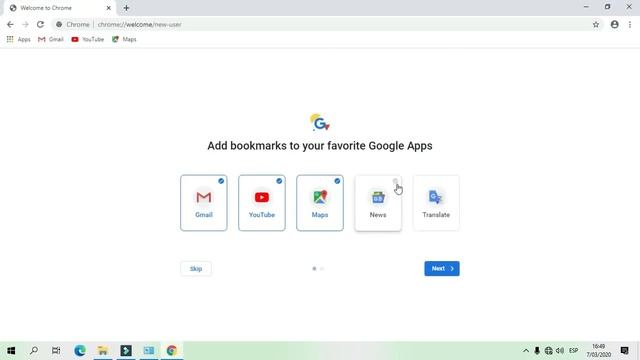Select the Translate app card
Screen dimensions: 640x360
[x=436, y=203]
